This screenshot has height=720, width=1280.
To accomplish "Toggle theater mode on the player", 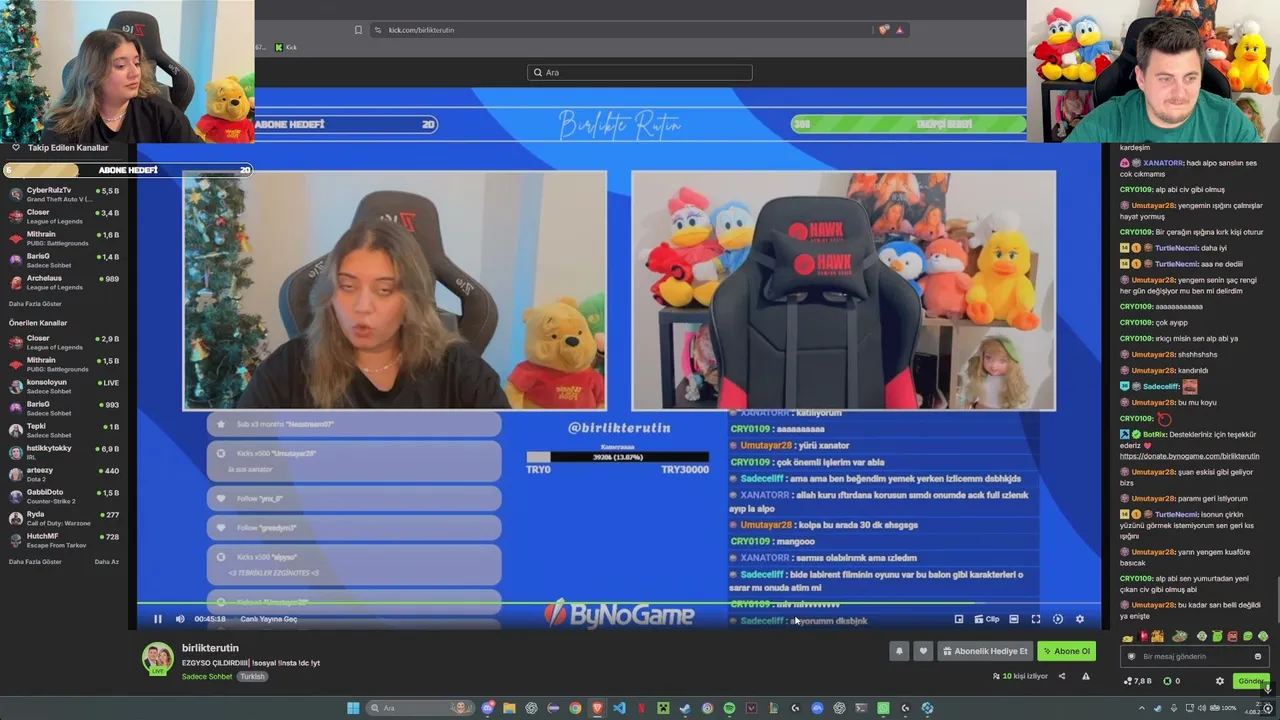I will click(x=1014, y=619).
